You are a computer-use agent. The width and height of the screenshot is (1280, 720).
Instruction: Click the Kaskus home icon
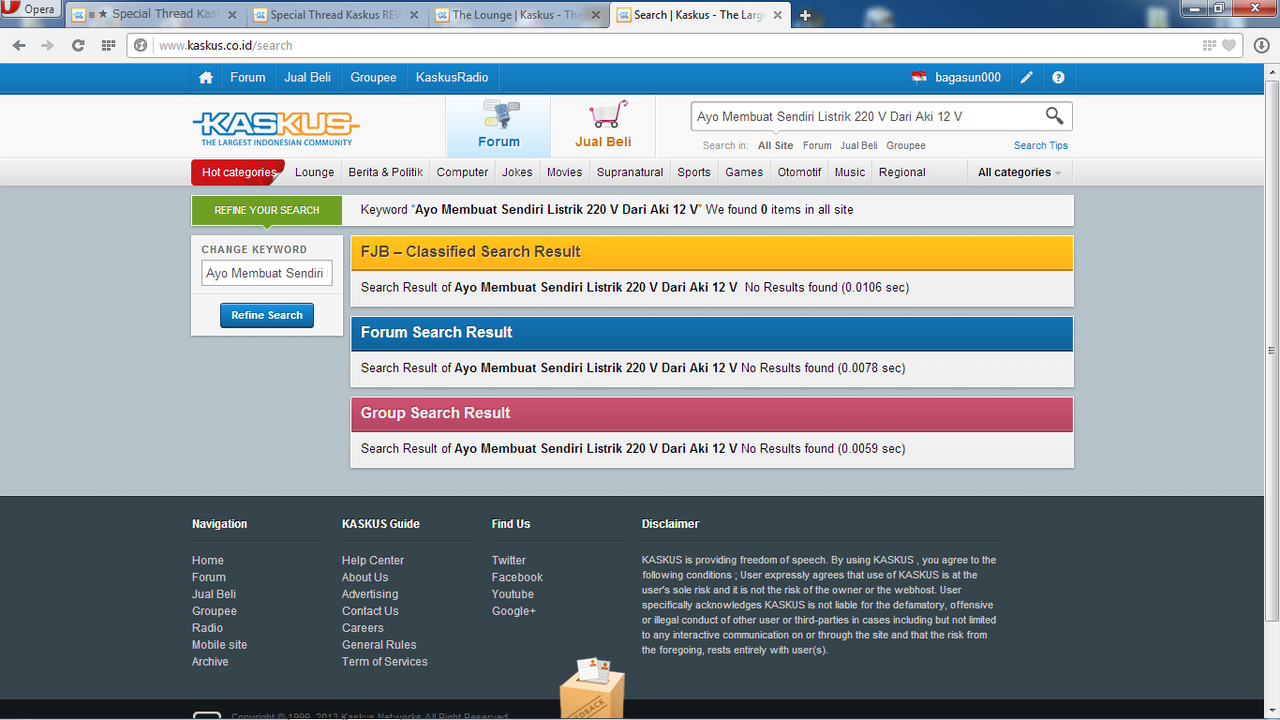[206, 78]
